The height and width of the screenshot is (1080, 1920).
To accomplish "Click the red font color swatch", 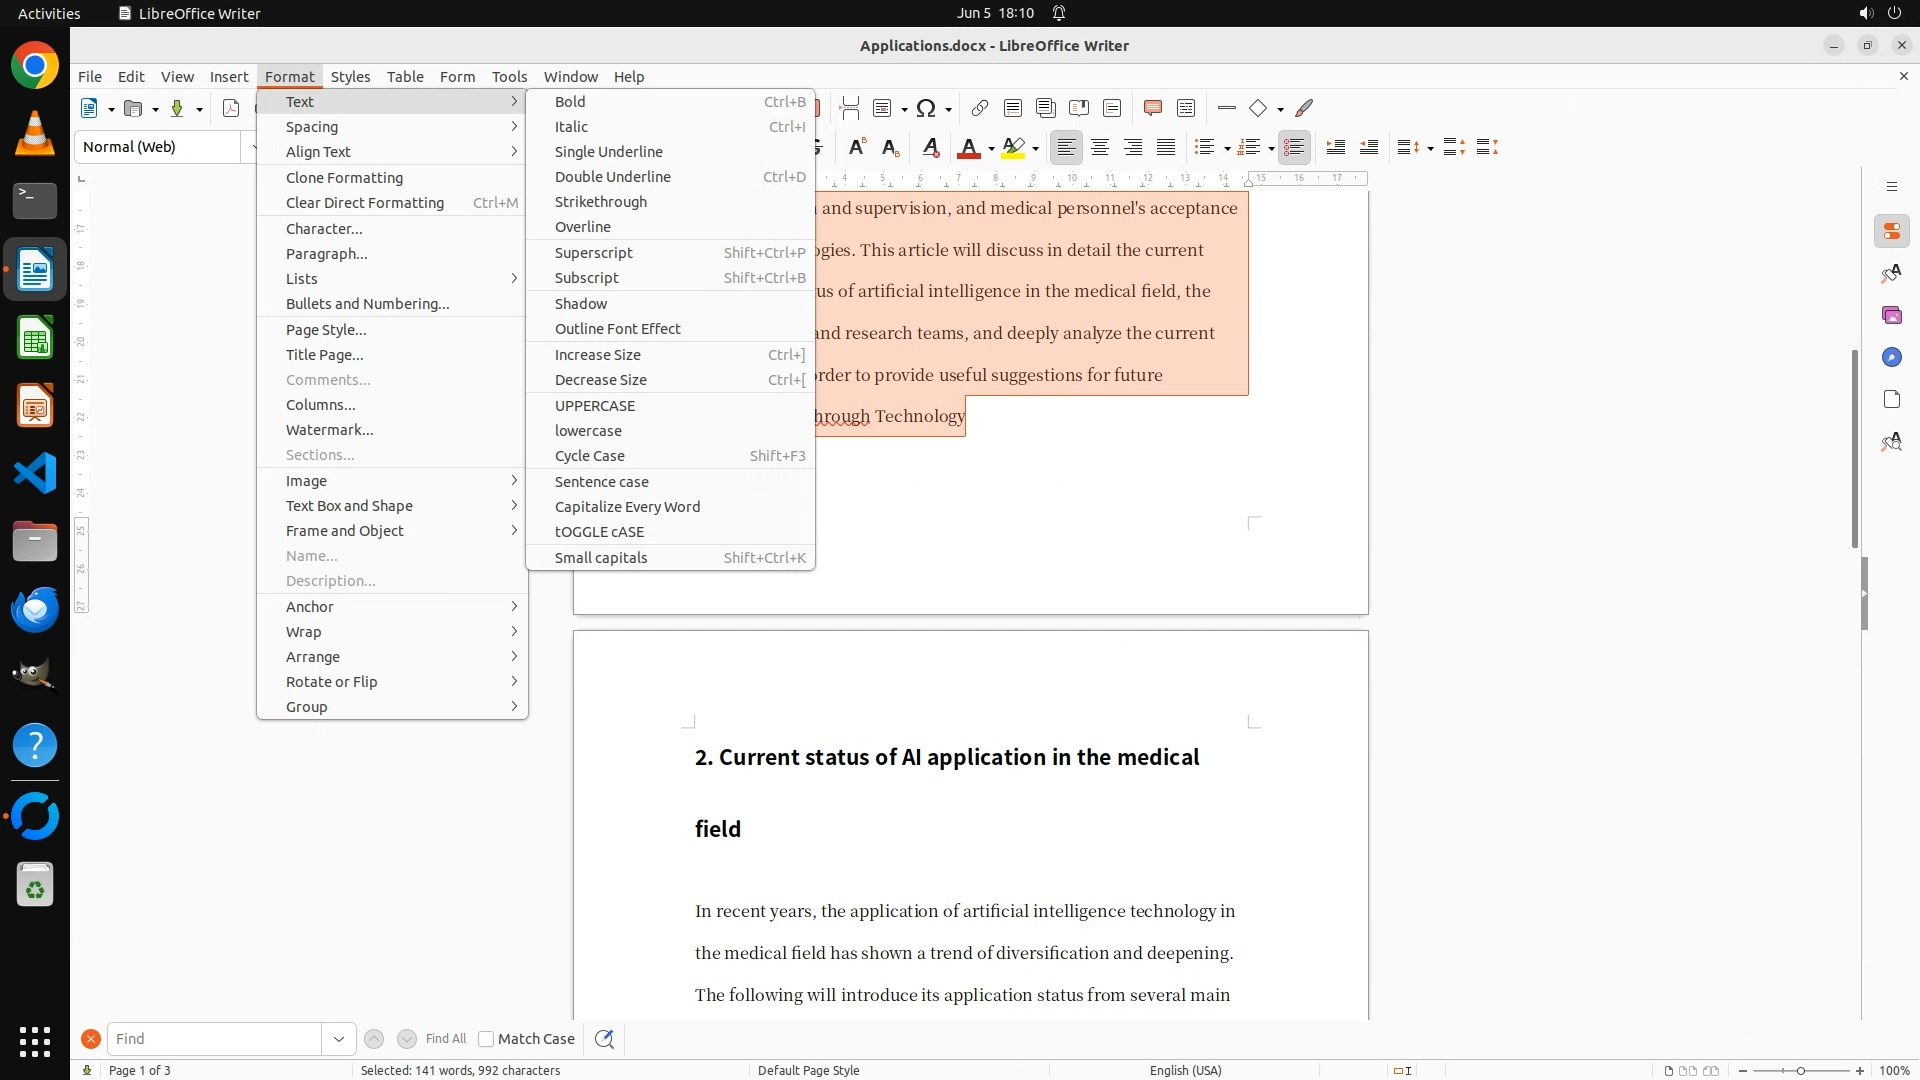I will click(x=968, y=148).
